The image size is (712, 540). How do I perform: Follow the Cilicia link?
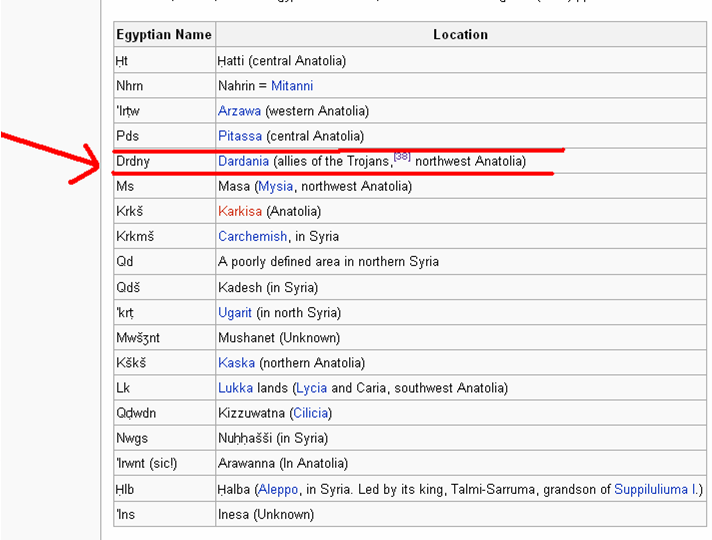(311, 413)
